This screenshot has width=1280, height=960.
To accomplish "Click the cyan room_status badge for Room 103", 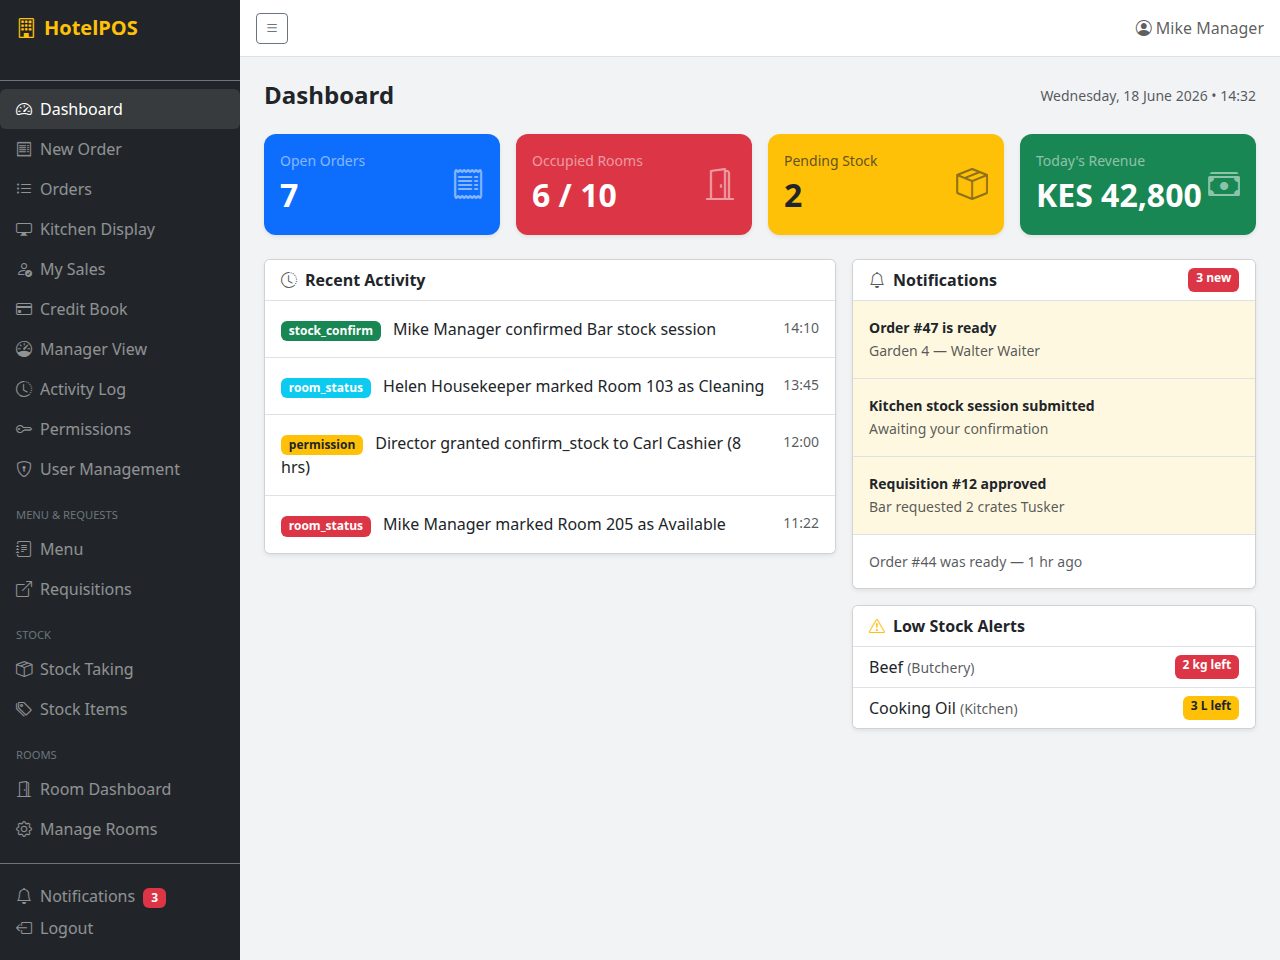I will click(x=326, y=387).
